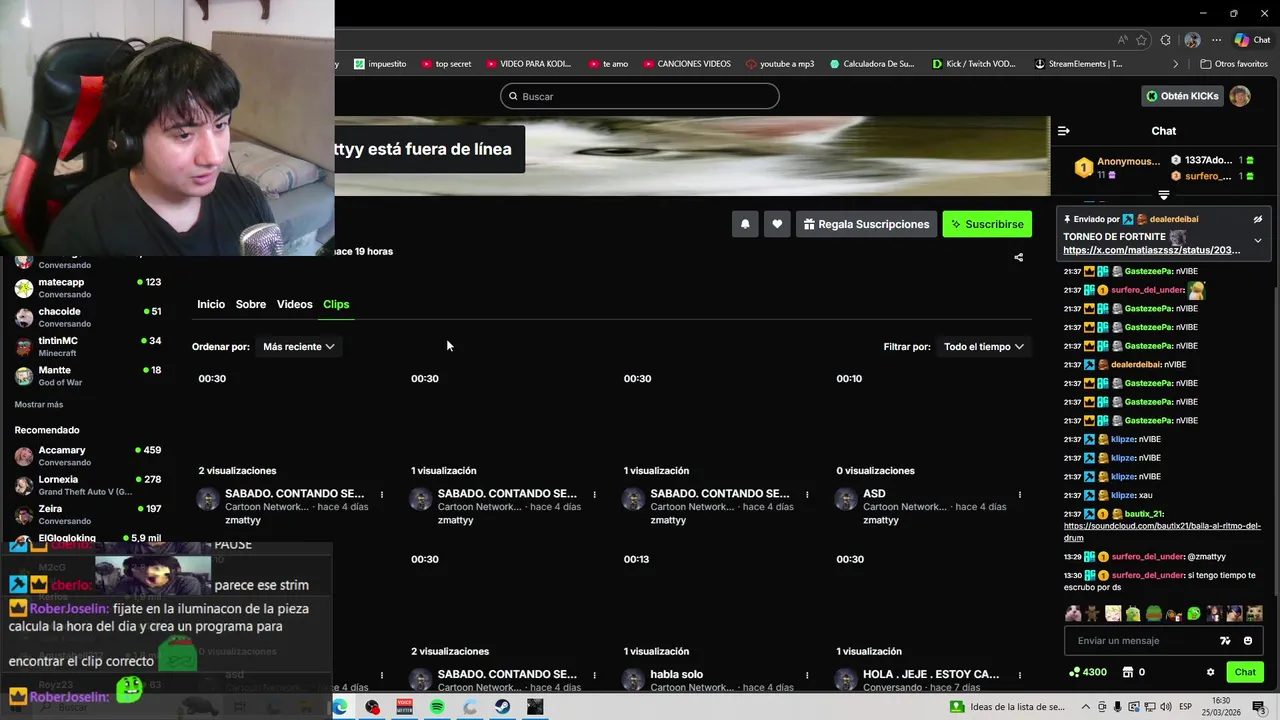
Task: Click the browser favorites star icon
Action: [x=1141, y=40]
